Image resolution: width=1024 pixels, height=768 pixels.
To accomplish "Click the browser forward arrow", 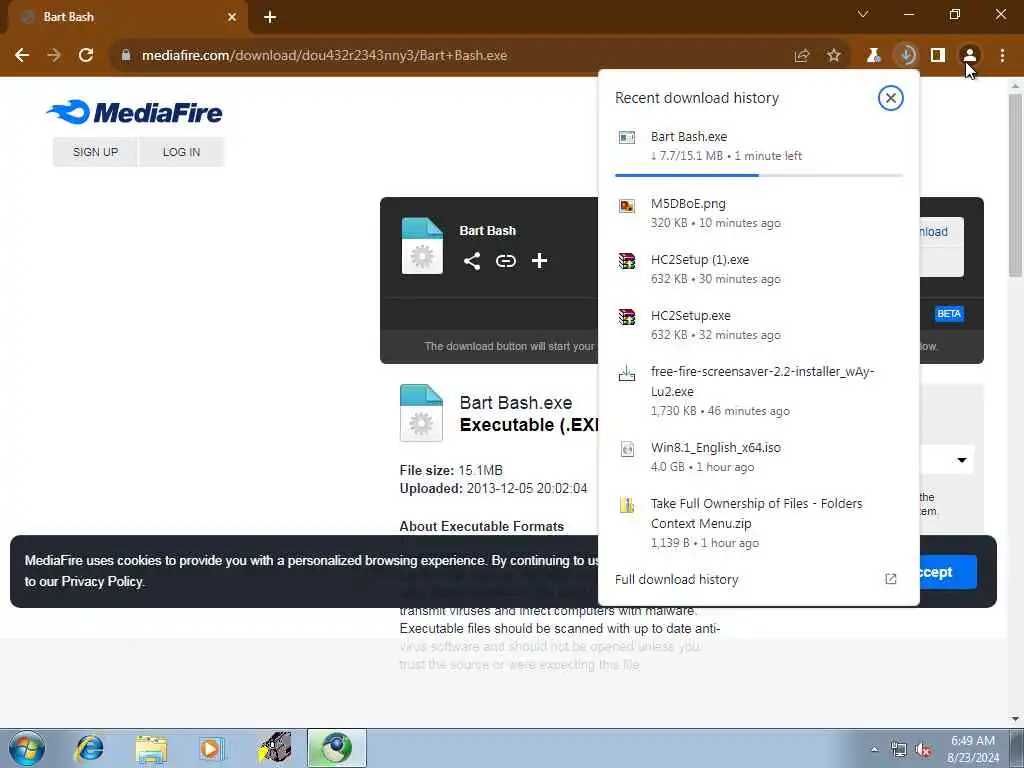I will [54, 56].
